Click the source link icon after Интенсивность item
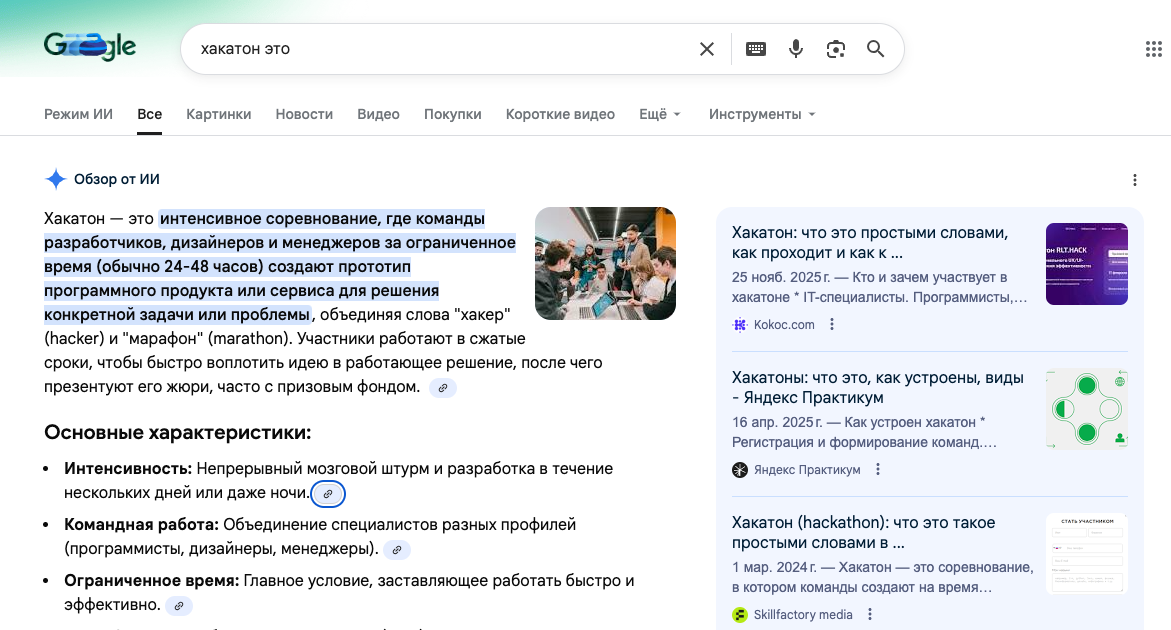 click(328, 494)
